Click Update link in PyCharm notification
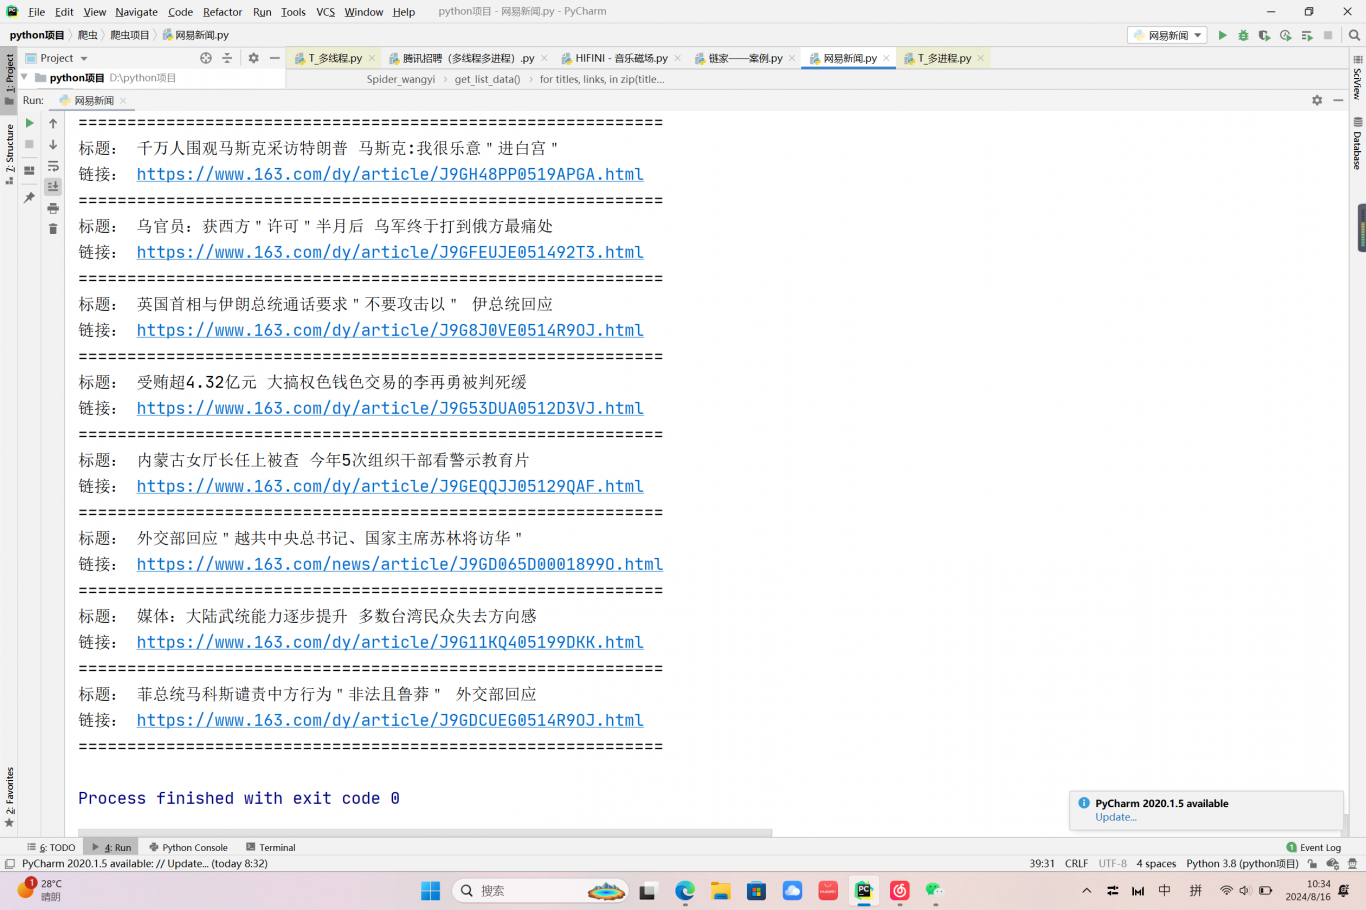The image size is (1366, 910). [x=1115, y=817]
